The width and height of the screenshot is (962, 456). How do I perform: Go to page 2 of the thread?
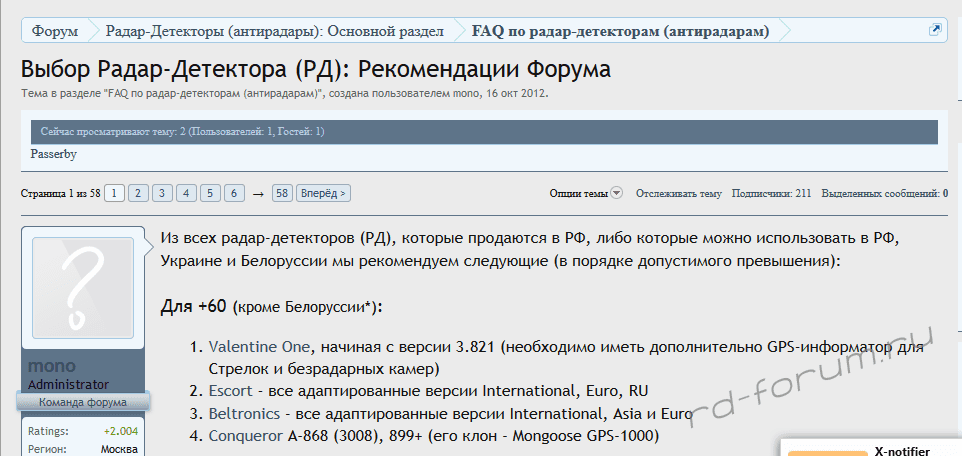tap(138, 193)
